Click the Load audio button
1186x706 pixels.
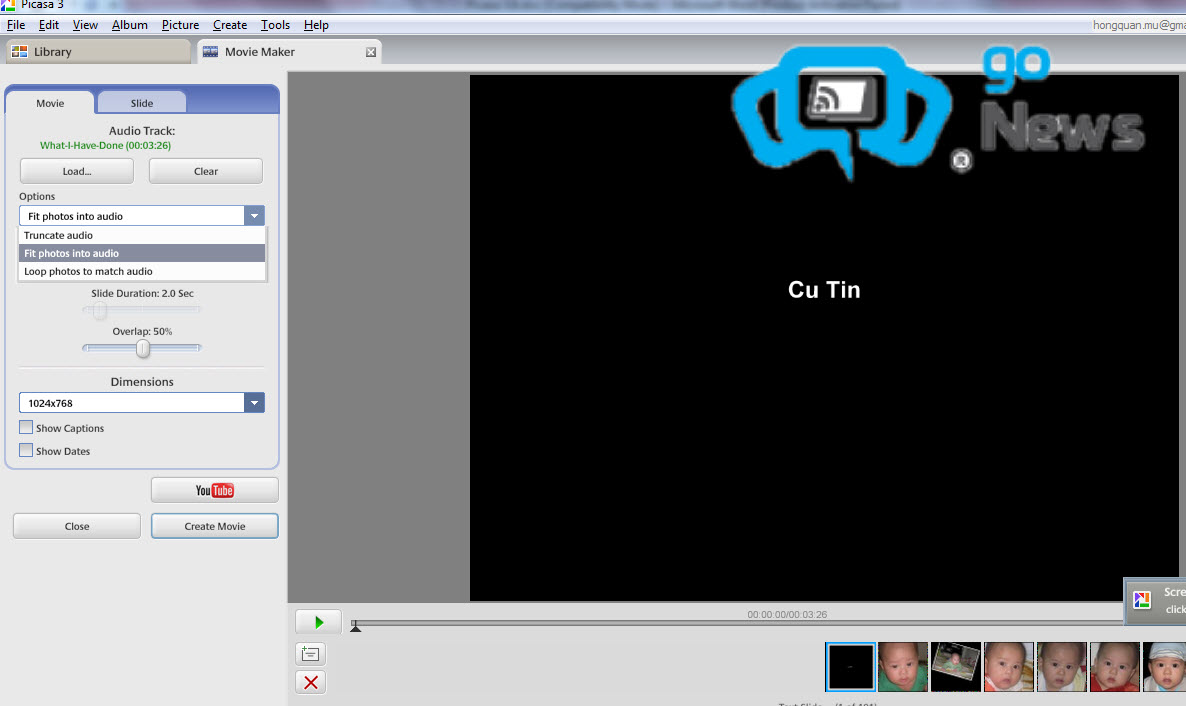76,171
